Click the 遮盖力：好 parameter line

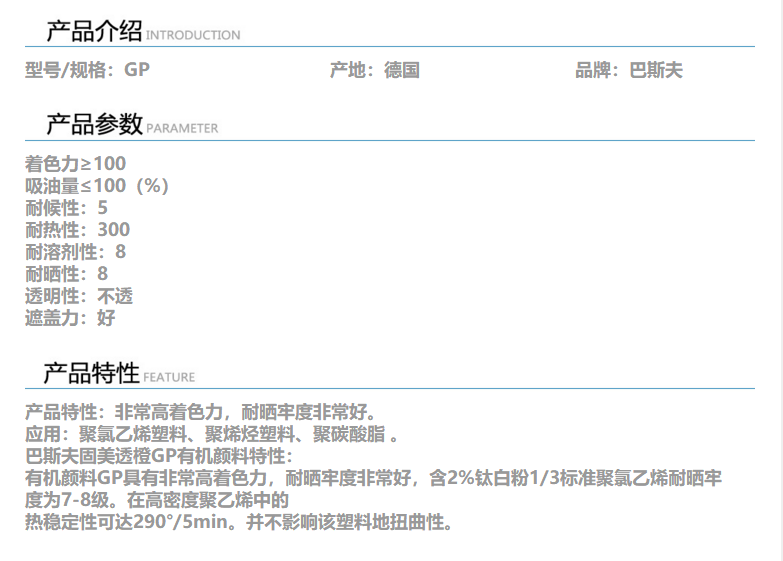click(70, 318)
